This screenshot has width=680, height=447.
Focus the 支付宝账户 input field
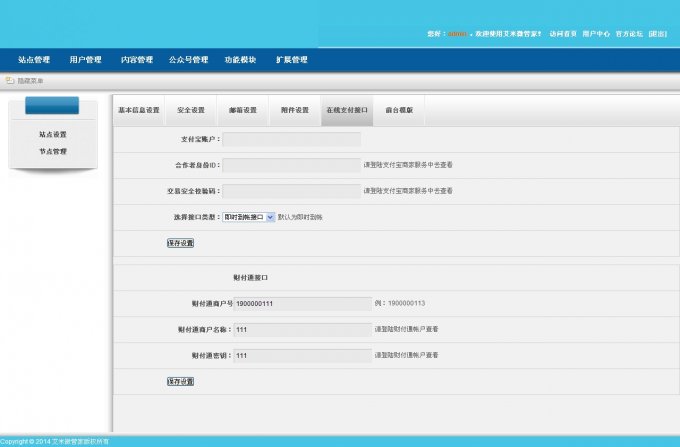coord(291,139)
